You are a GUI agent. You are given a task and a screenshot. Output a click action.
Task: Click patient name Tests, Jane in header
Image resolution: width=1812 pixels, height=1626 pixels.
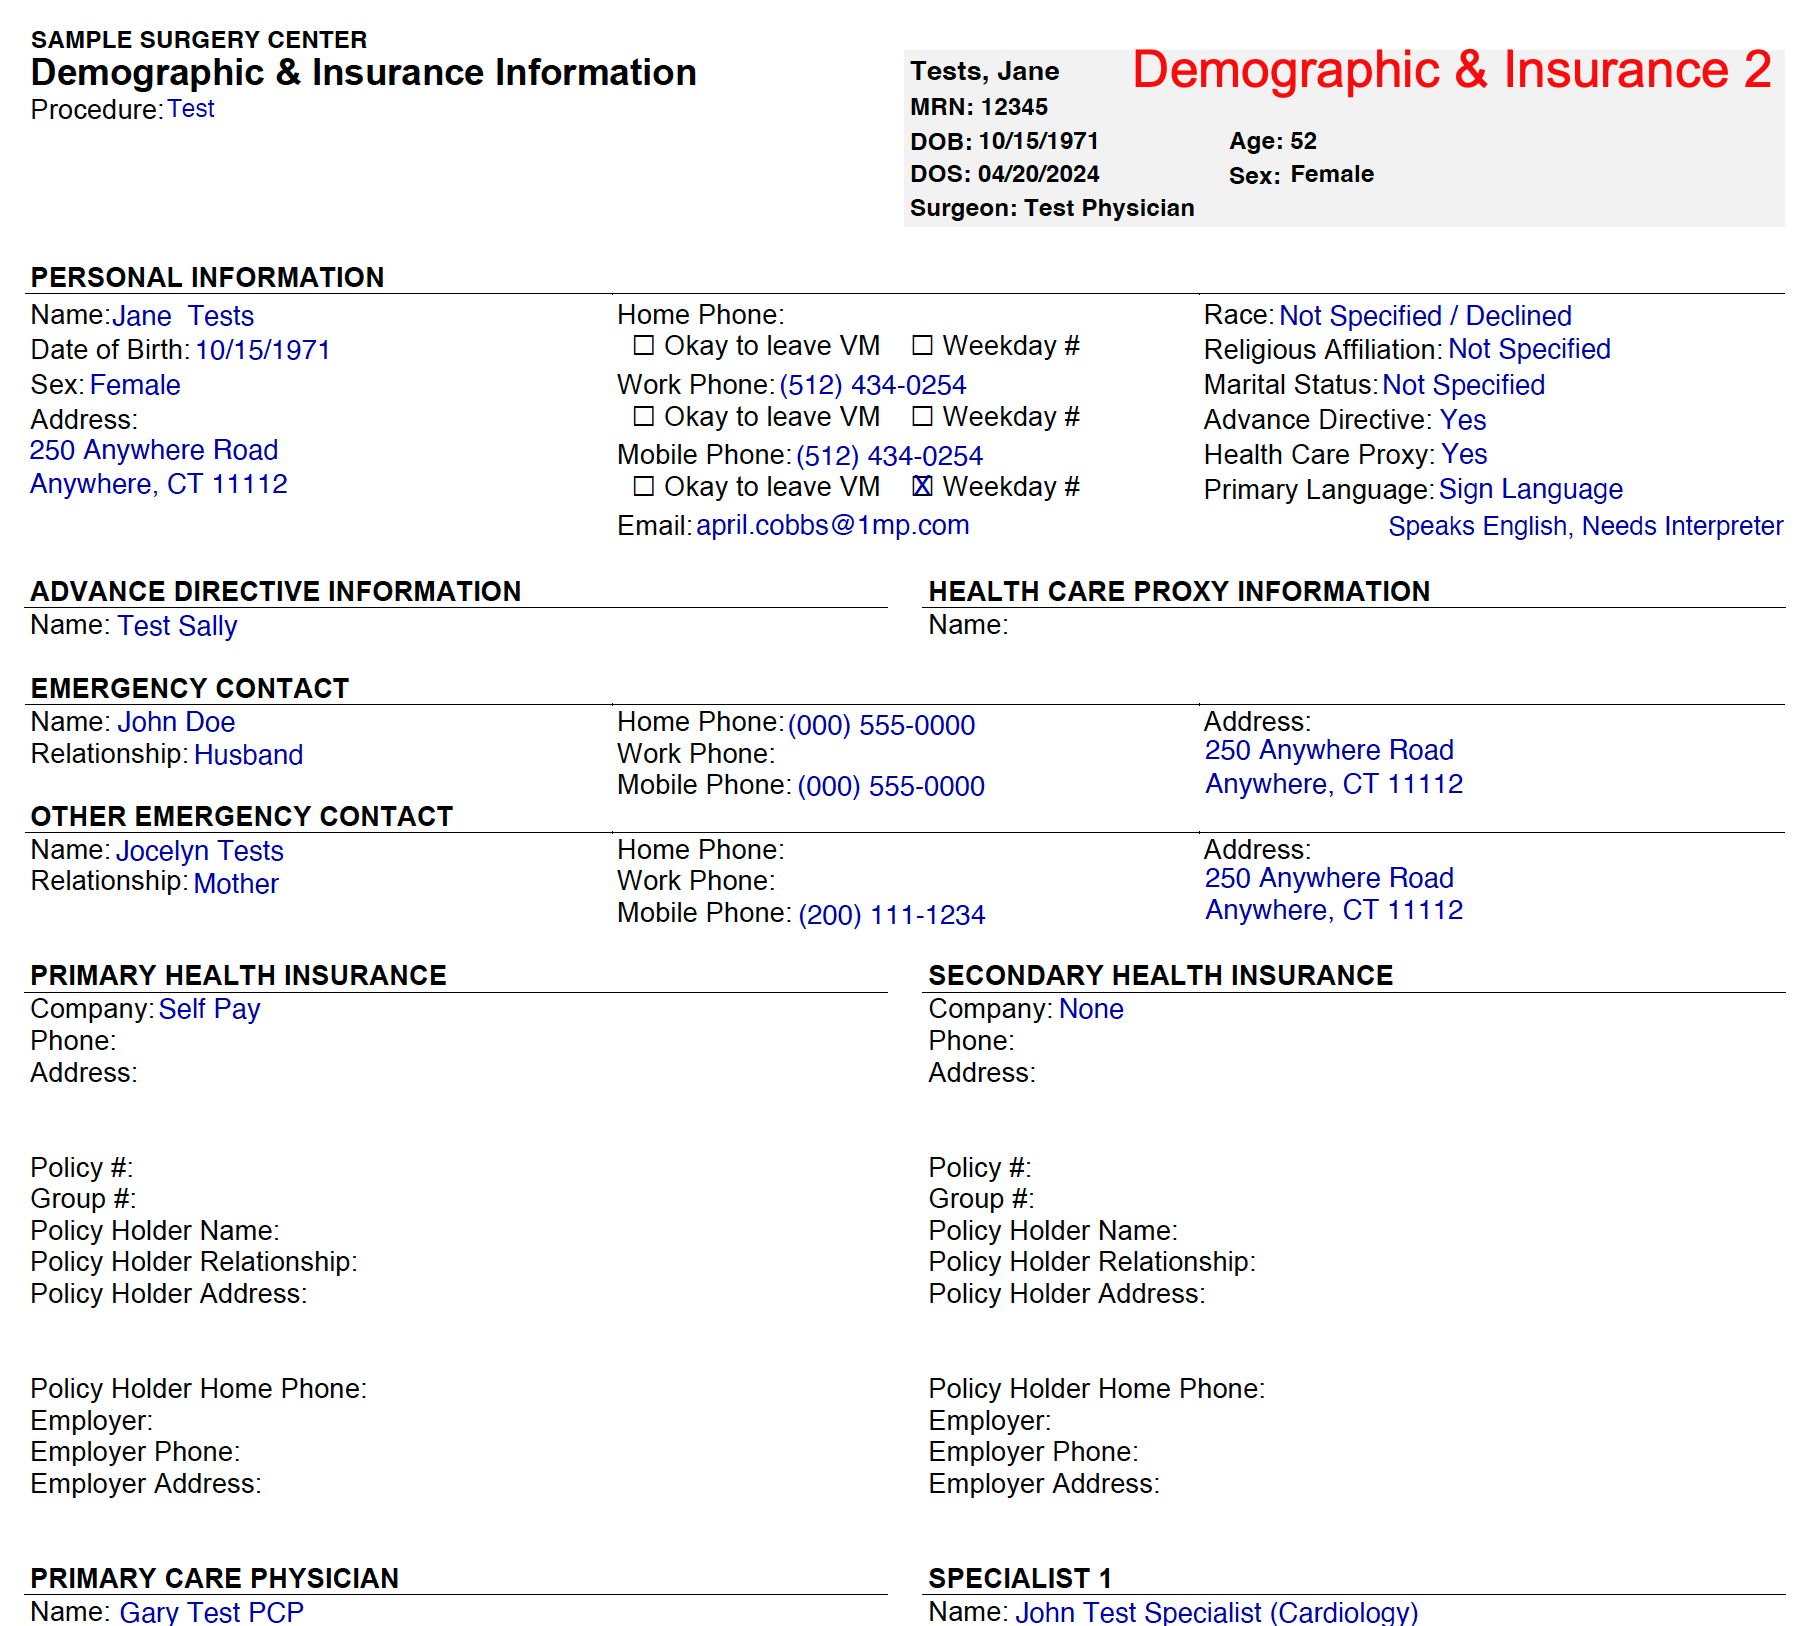[x=985, y=72]
